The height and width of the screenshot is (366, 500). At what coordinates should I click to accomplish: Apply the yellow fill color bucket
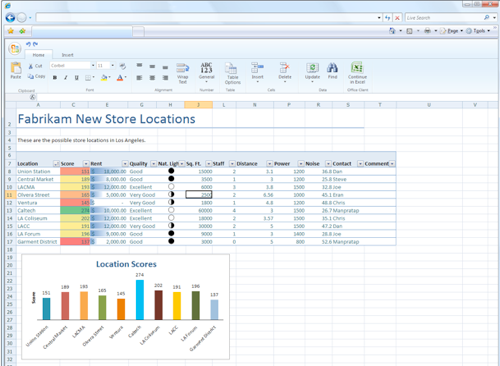[104, 78]
